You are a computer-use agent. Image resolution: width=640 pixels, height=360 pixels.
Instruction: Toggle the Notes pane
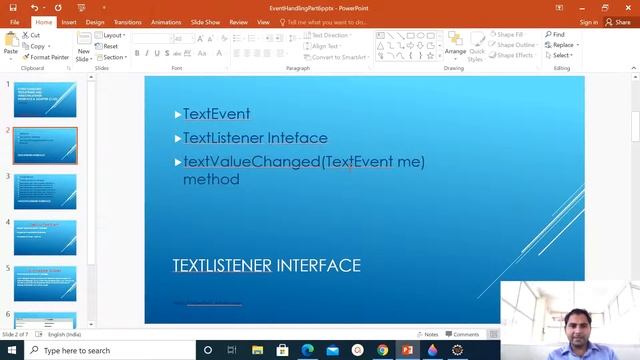(427, 334)
